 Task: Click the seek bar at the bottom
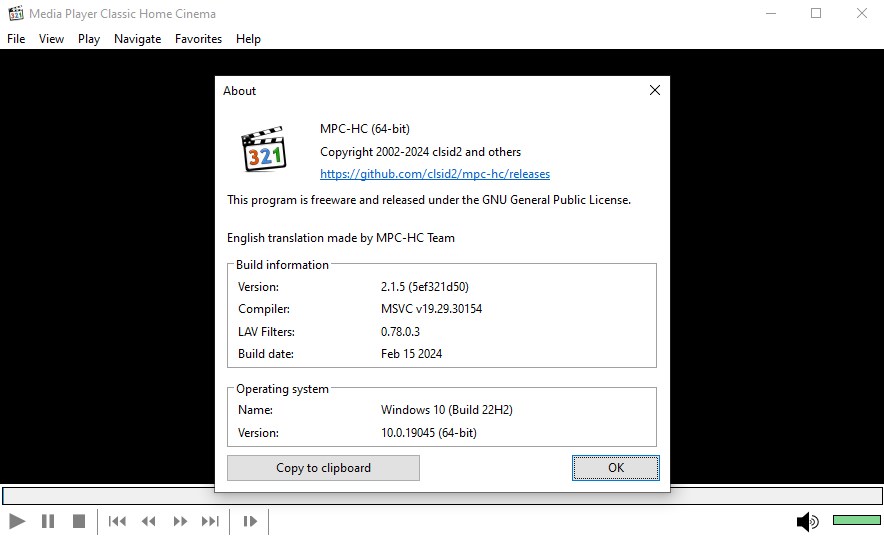click(442, 495)
